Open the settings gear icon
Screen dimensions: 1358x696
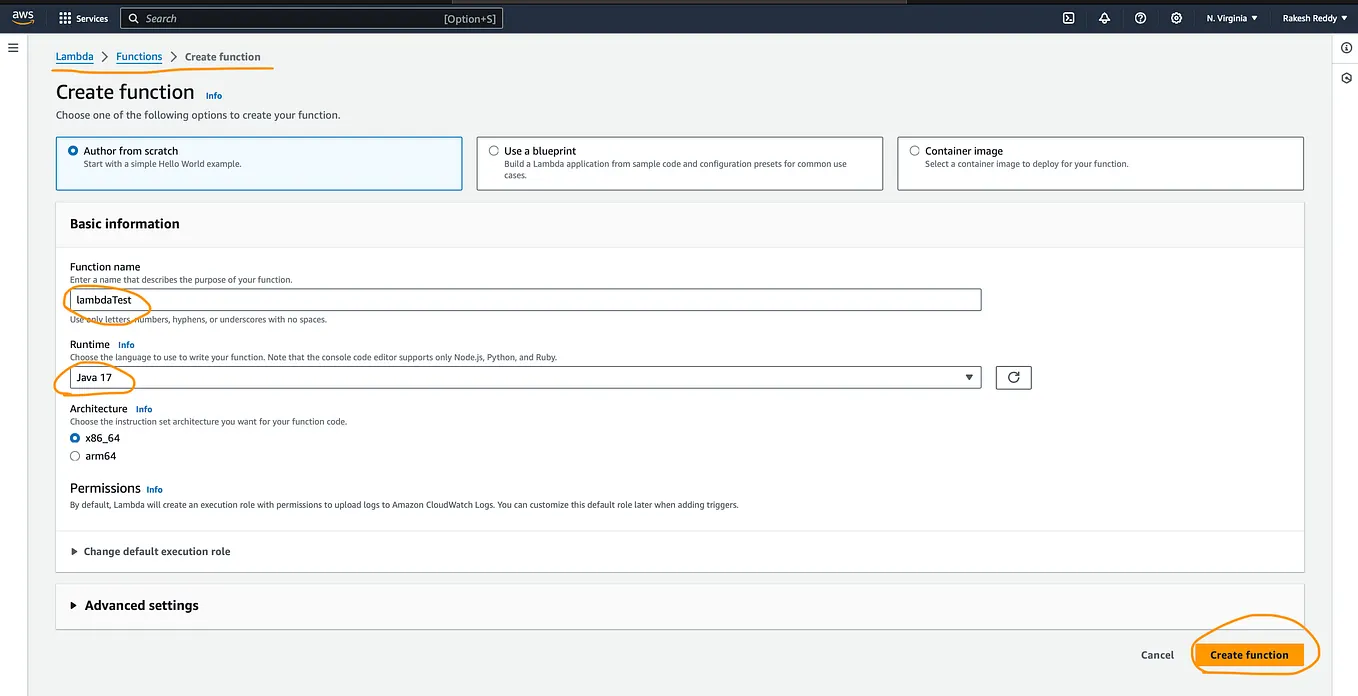[1176, 17]
